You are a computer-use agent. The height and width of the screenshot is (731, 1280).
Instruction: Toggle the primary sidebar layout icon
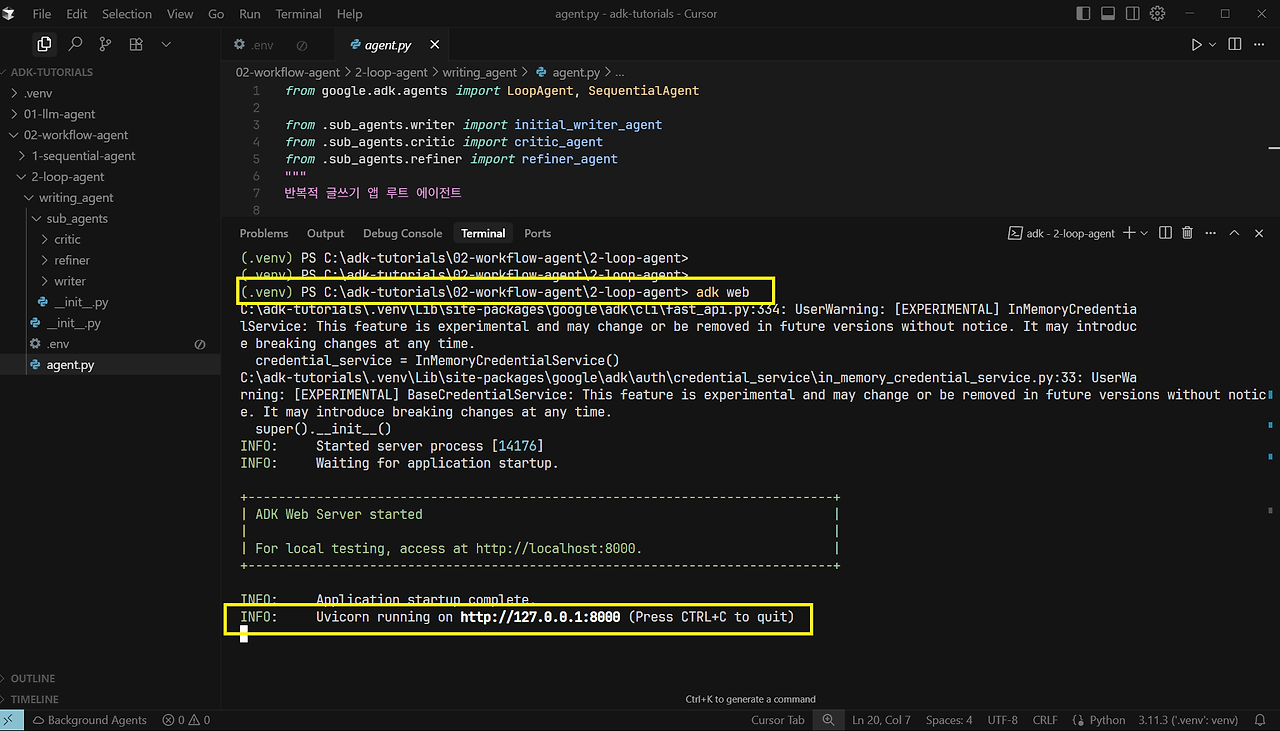coord(1085,14)
